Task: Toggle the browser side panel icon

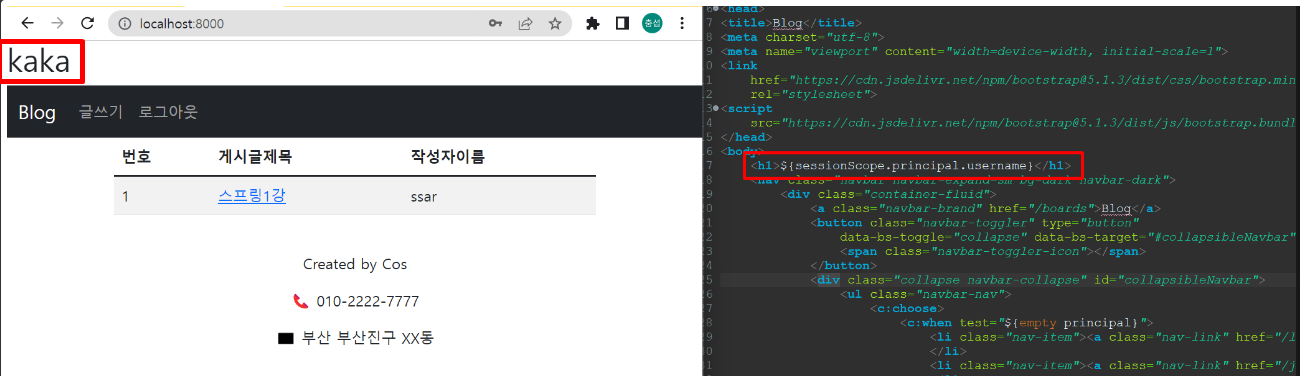Action: click(x=621, y=23)
